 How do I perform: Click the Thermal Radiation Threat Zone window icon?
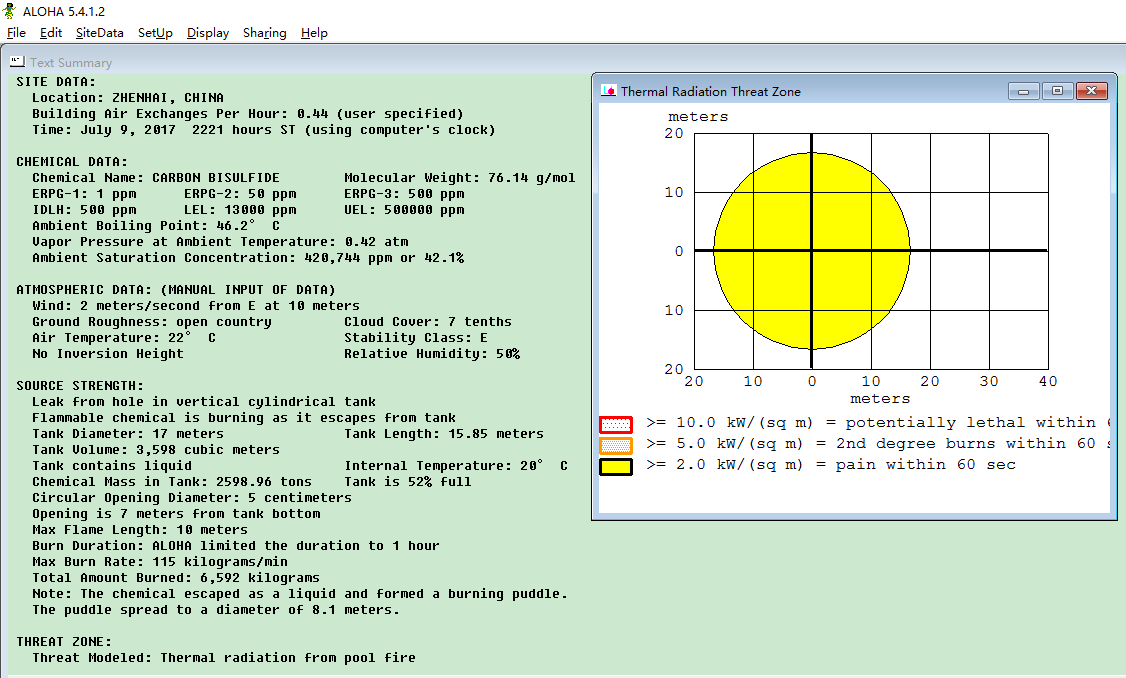[x=609, y=90]
